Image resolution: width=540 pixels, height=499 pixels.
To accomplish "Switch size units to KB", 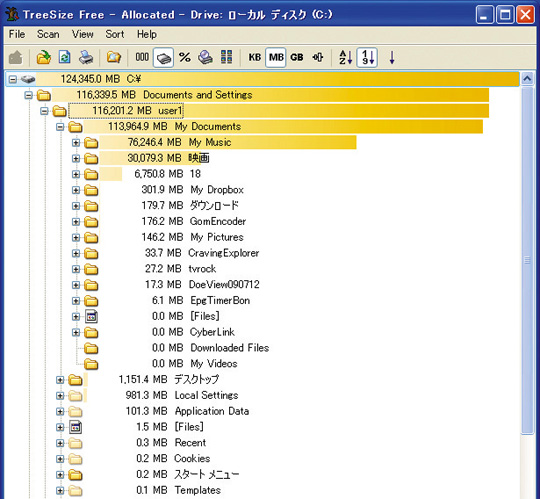I will point(255,57).
